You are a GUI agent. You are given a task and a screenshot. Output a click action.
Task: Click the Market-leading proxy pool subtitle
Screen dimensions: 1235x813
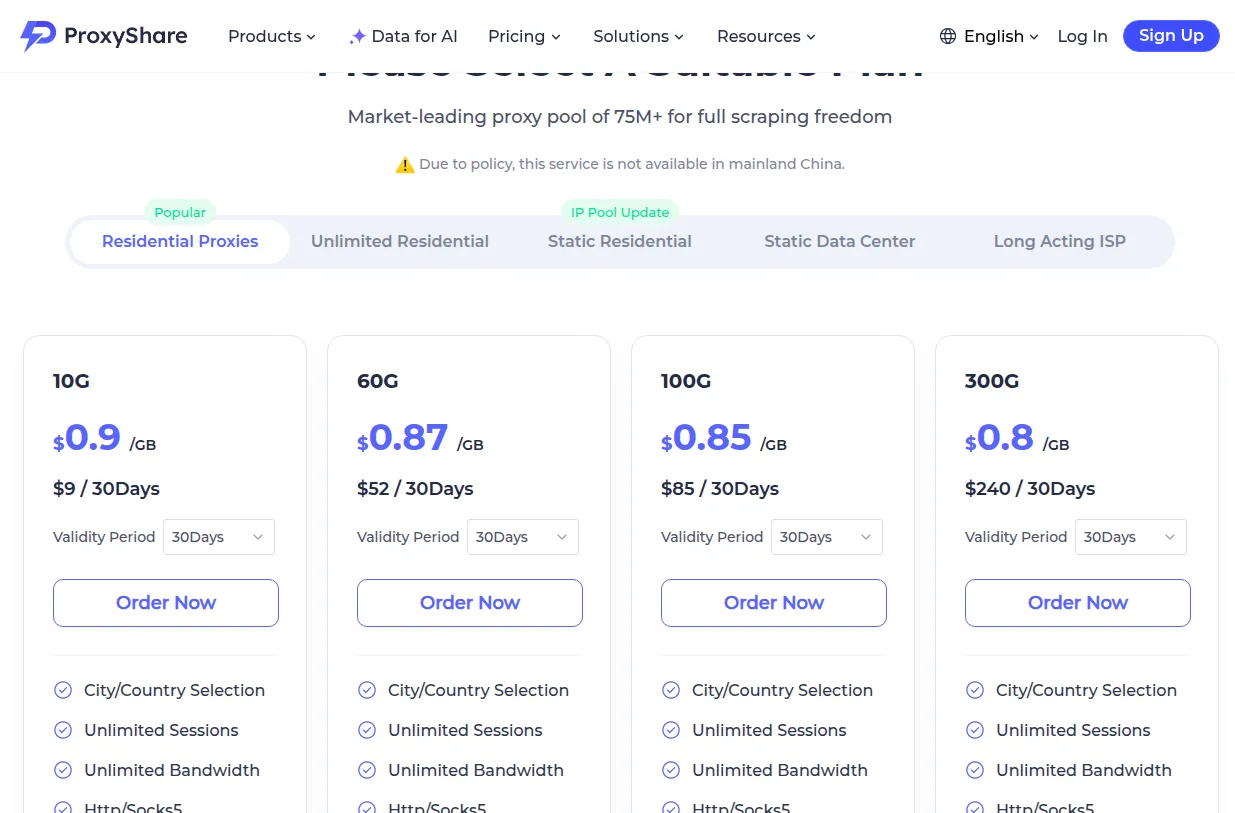click(620, 117)
